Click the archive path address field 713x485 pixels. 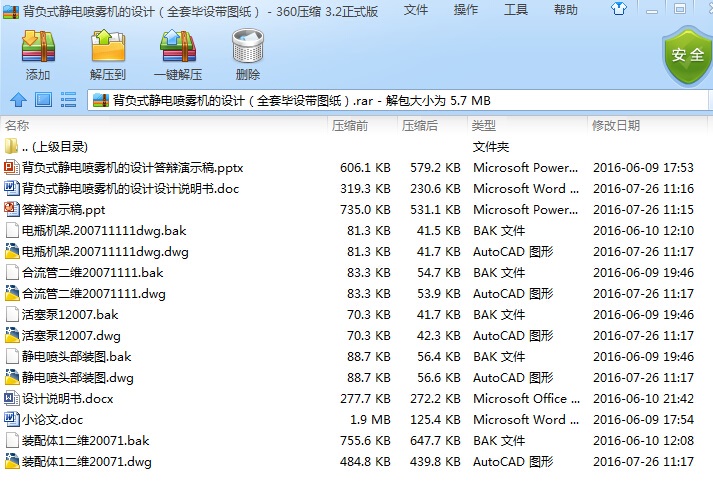click(398, 100)
